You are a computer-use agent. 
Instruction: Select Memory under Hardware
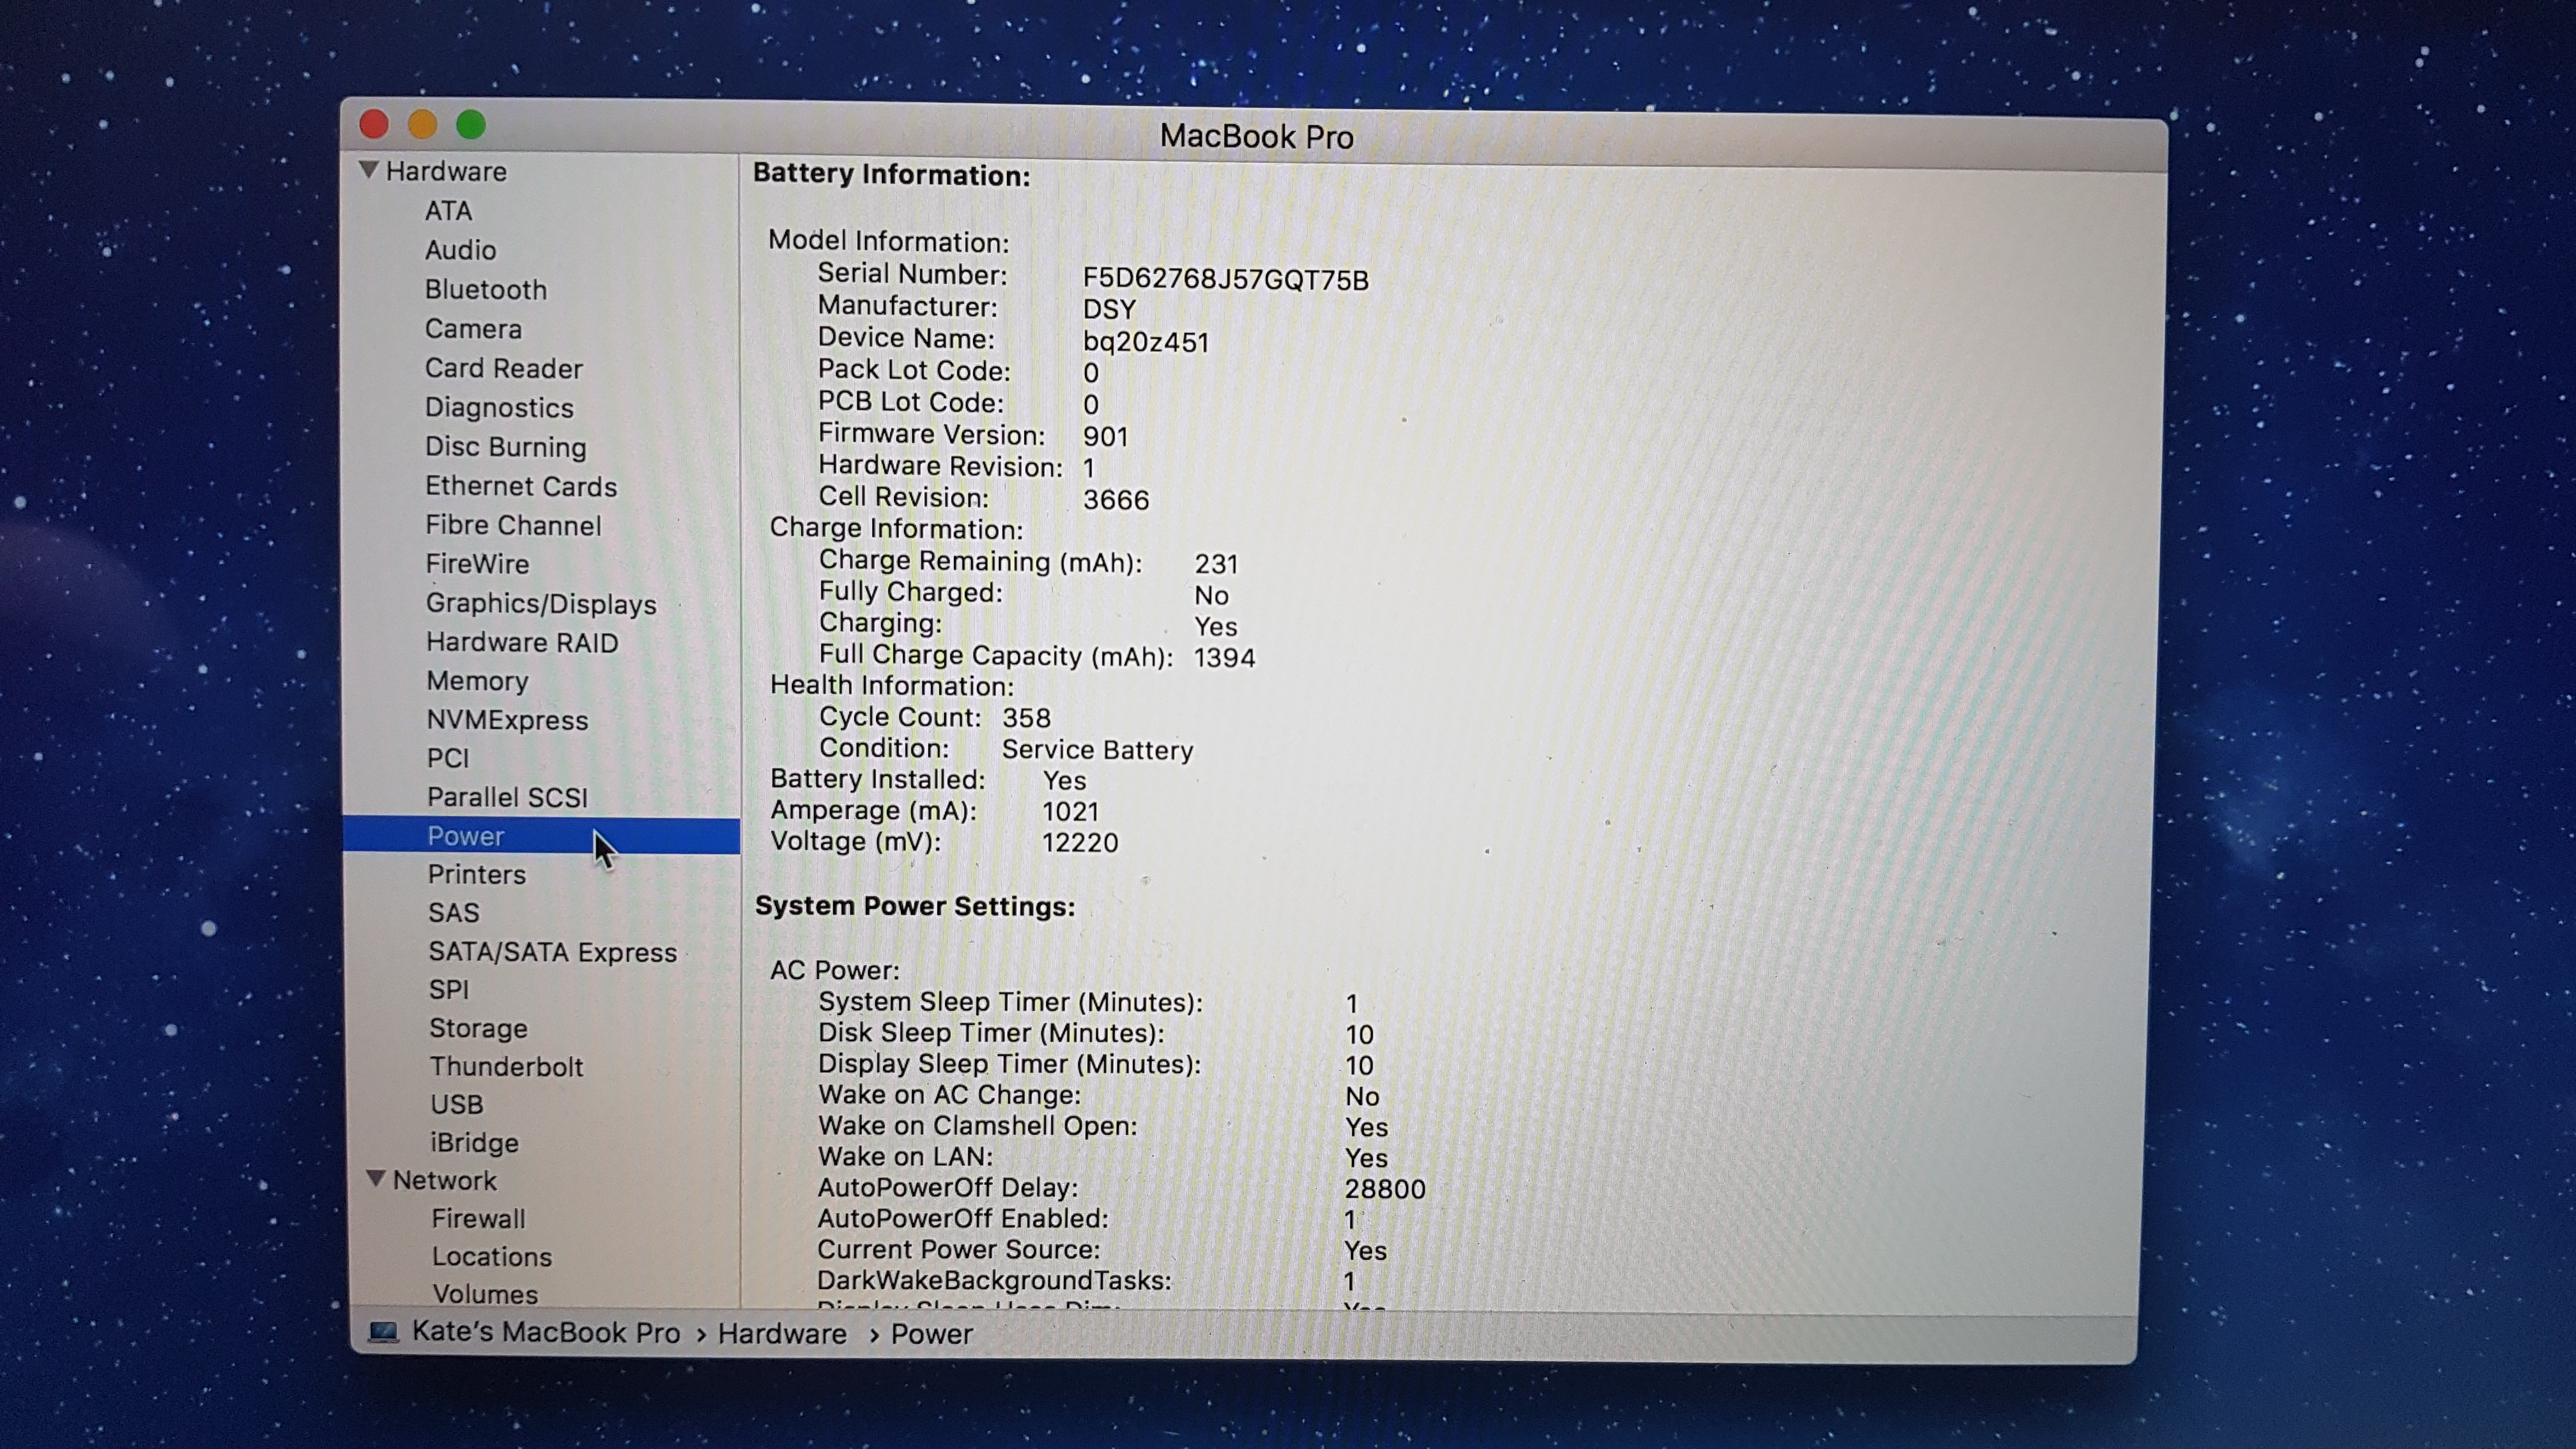[x=476, y=681]
